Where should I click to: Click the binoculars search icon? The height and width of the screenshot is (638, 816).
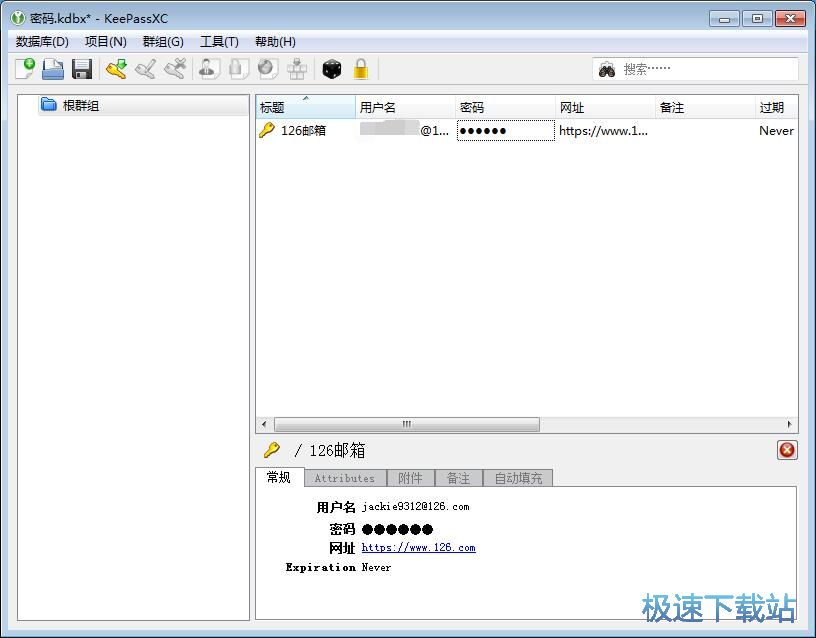click(x=607, y=69)
